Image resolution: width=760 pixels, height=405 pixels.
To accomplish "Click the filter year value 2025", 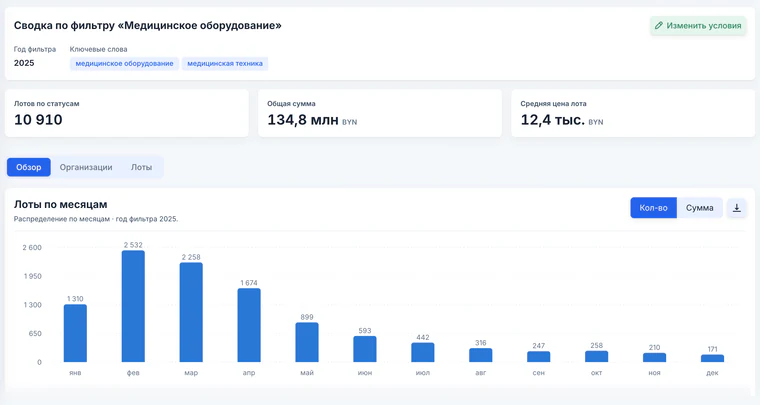I will coord(24,63).
